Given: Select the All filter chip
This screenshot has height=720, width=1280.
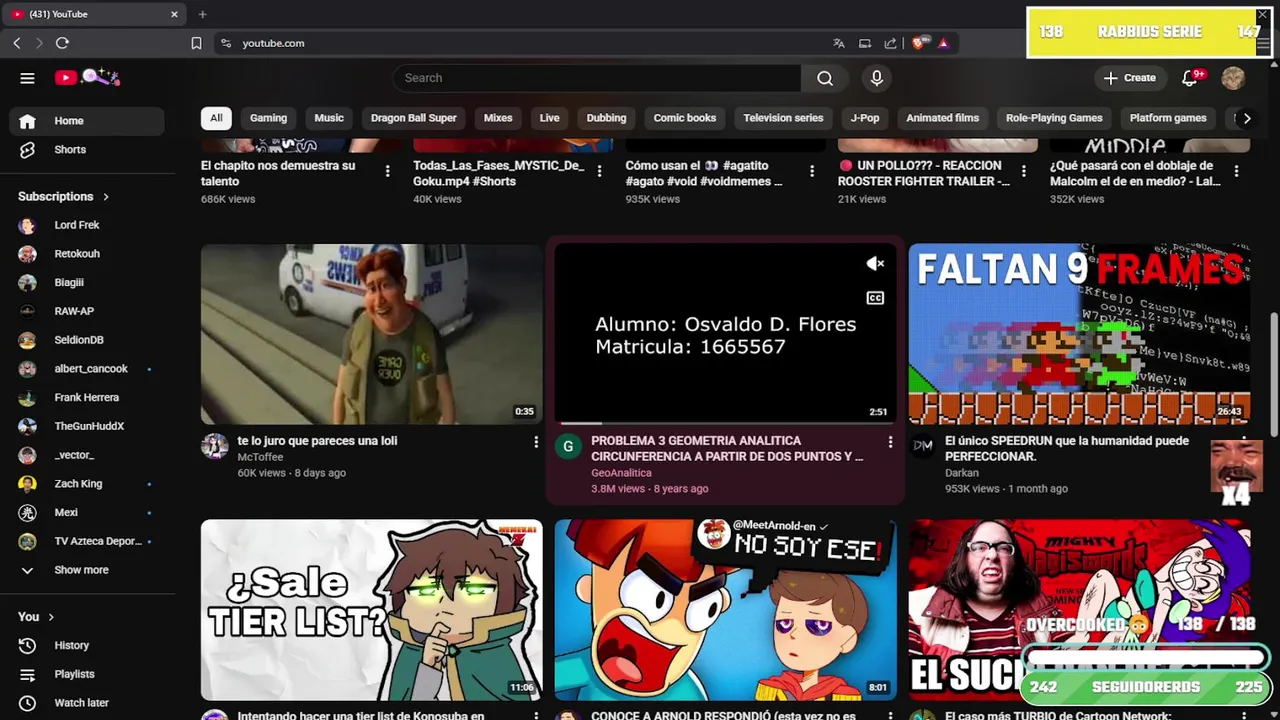Looking at the screenshot, I should [216, 118].
